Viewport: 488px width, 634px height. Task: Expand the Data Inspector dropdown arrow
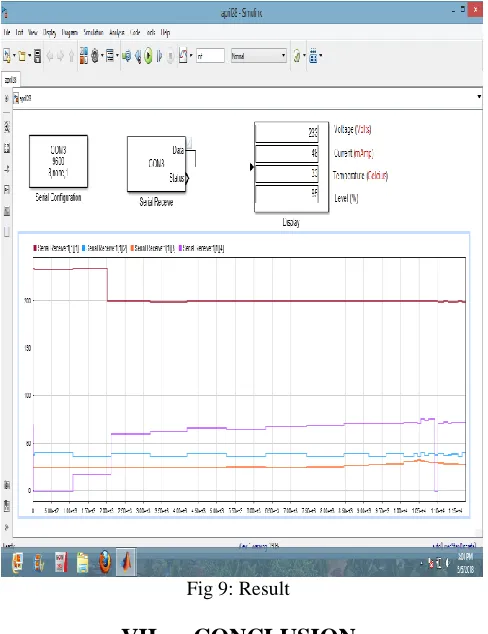click(191, 56)
